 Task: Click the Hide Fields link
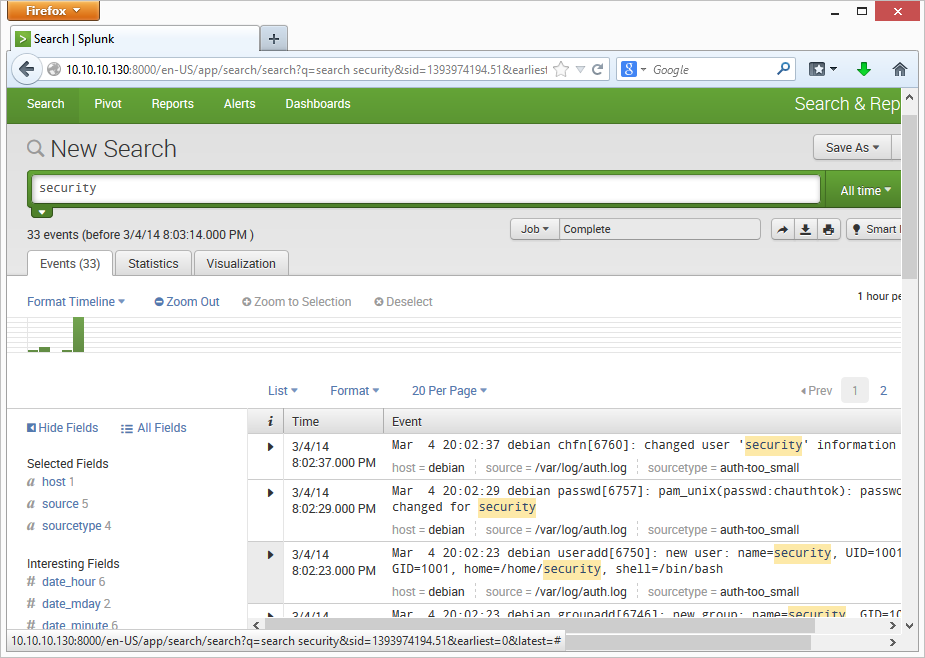[63, 428]
